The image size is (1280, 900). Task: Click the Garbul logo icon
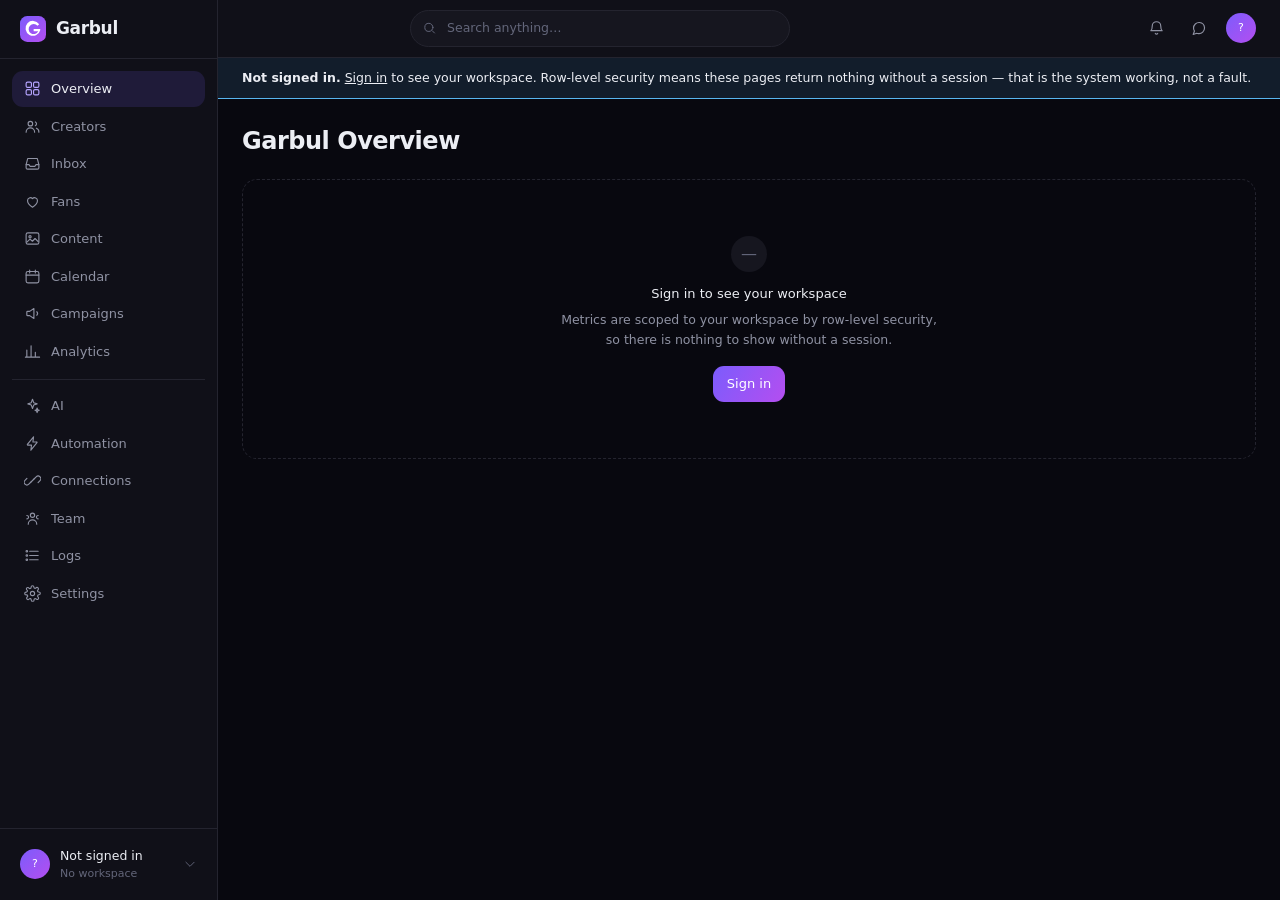click(33, 29)
